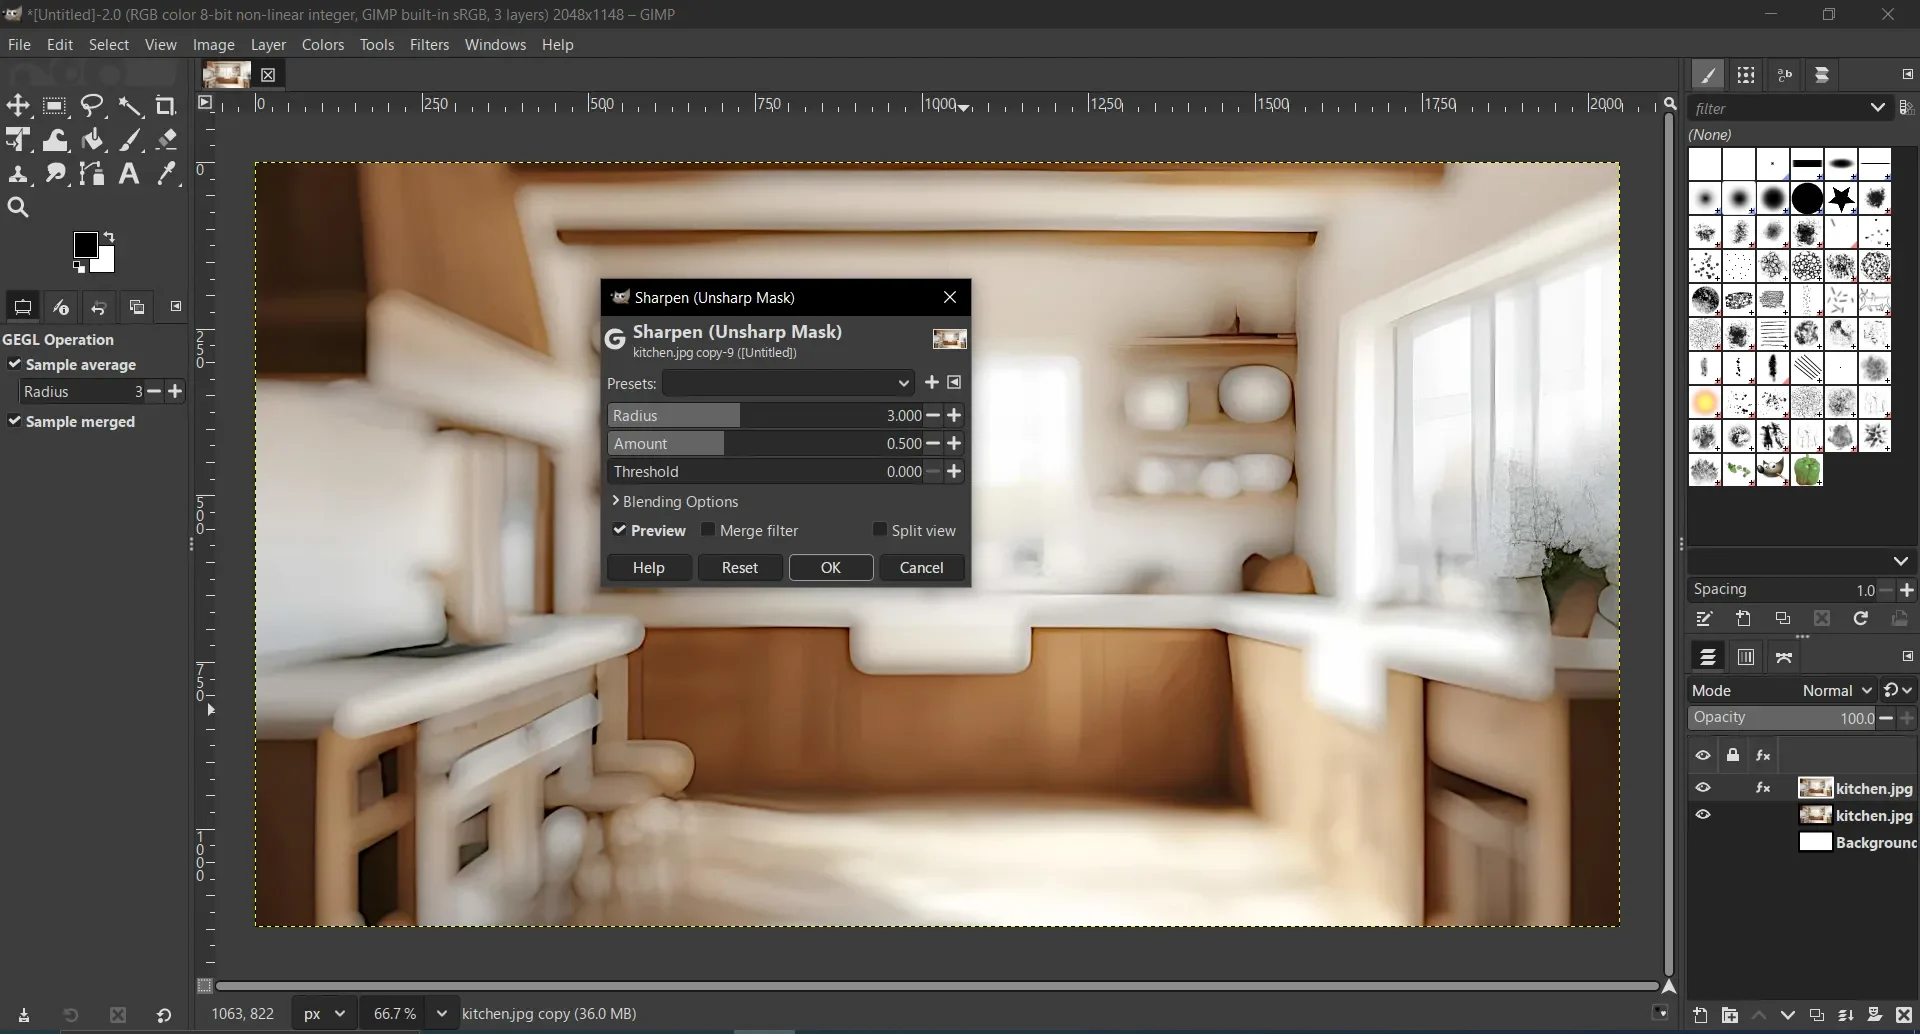
Task: Delete the layer using bottom-right X icon
Action: (x=1904, y=1015)
